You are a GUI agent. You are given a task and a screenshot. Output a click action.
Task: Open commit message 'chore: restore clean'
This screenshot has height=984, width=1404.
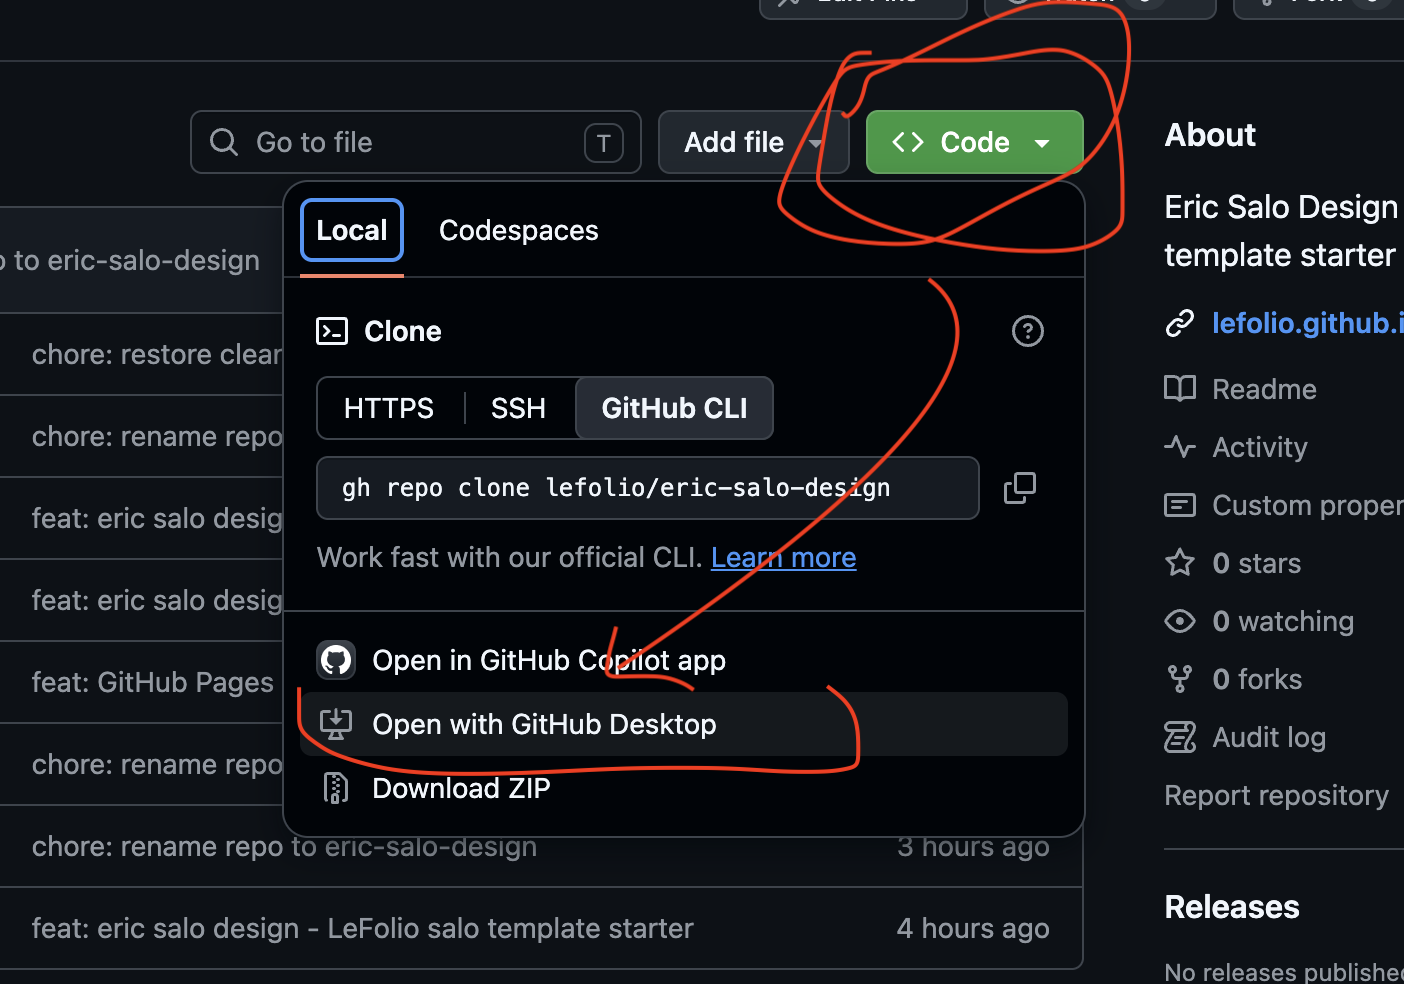pyautogui.click(x=157, y=354)
